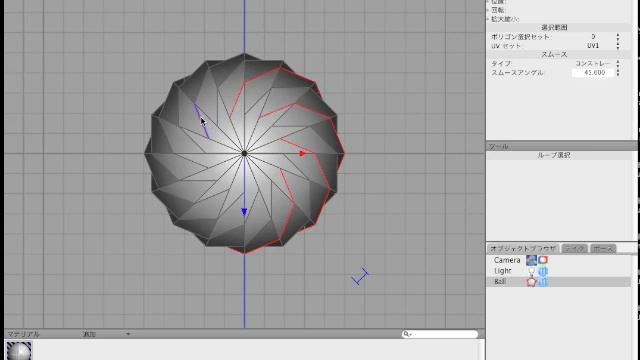Click the material sphere thumbnail

tap(19, 351)
